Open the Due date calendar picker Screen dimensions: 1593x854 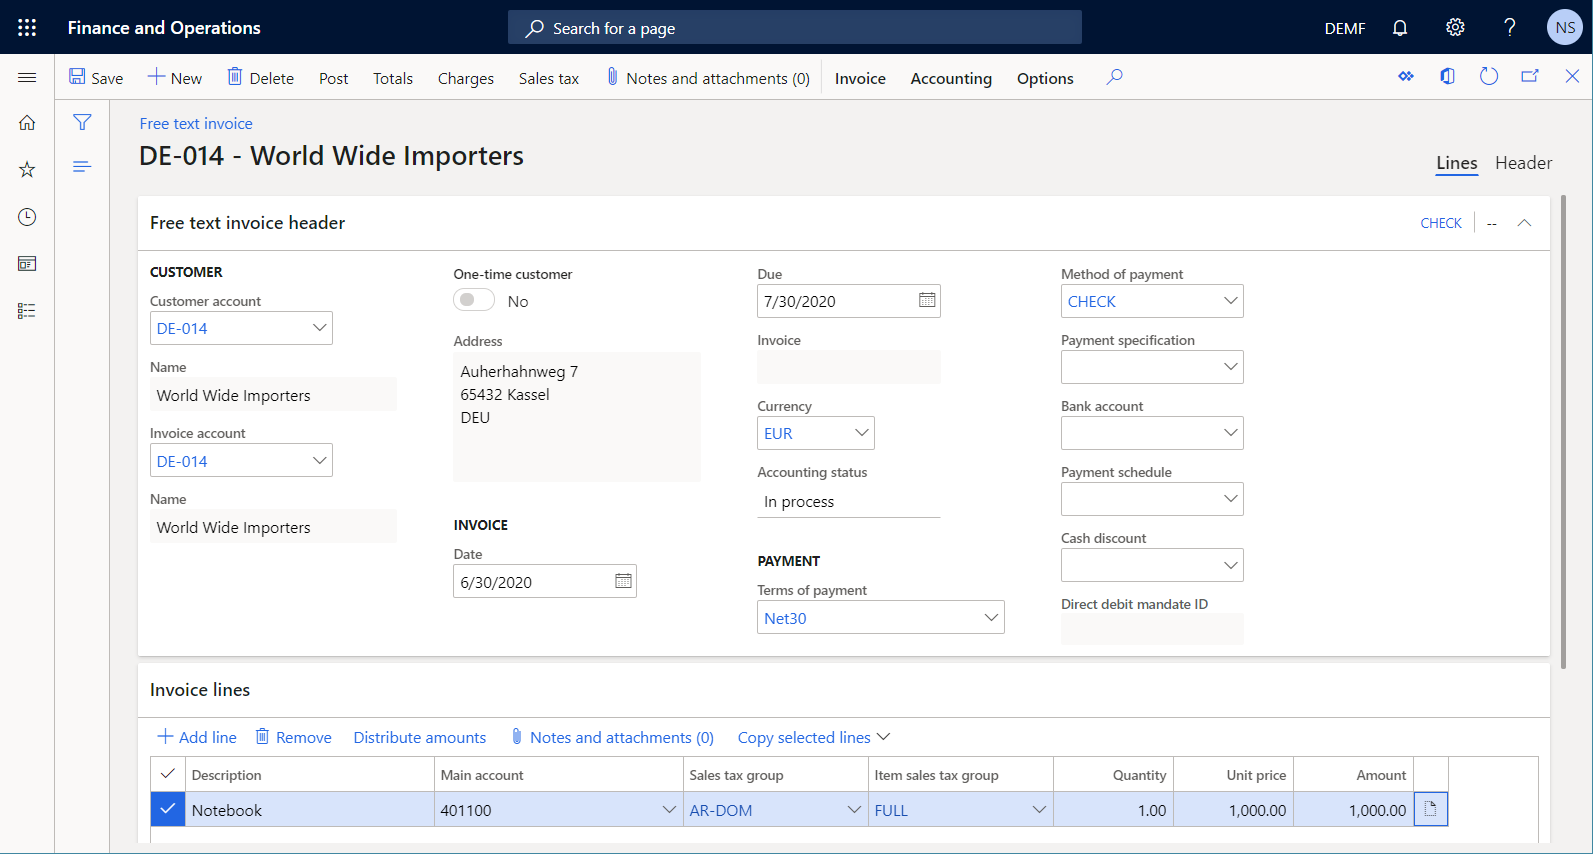click(x=927, y=301)
